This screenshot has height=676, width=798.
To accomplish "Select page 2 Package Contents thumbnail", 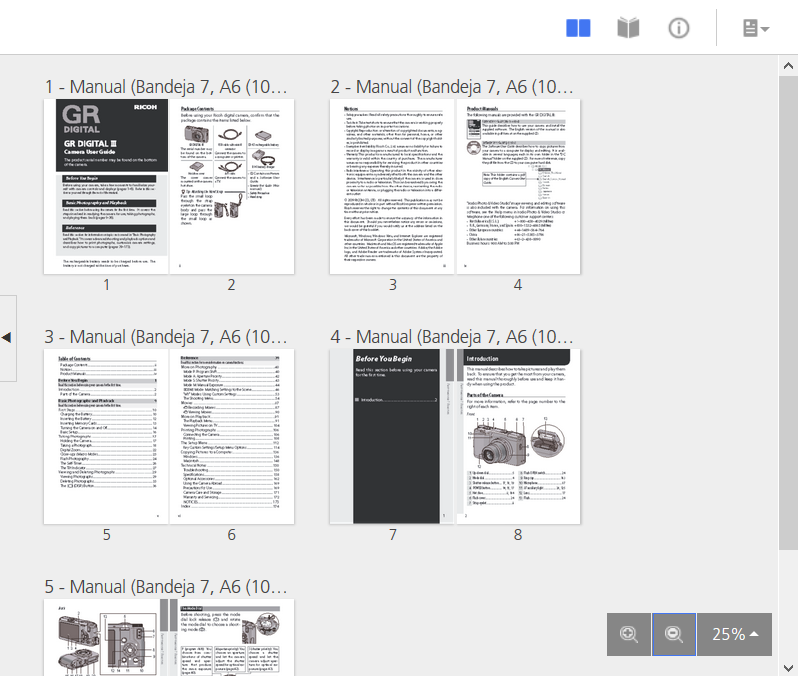I will click(x=231, y=186).
